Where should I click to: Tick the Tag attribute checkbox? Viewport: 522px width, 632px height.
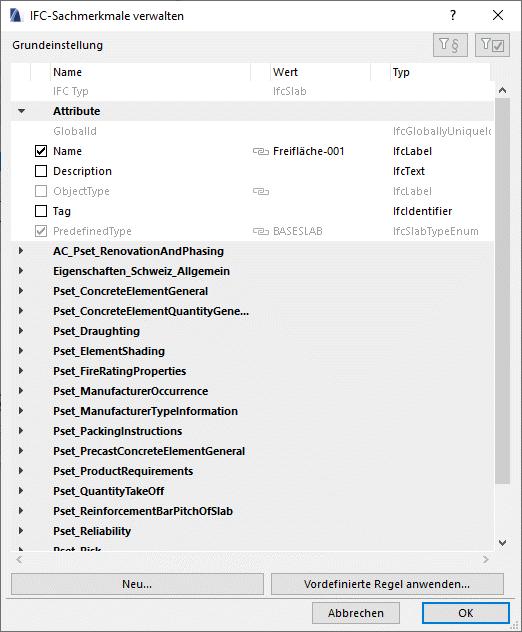point(41,211)
